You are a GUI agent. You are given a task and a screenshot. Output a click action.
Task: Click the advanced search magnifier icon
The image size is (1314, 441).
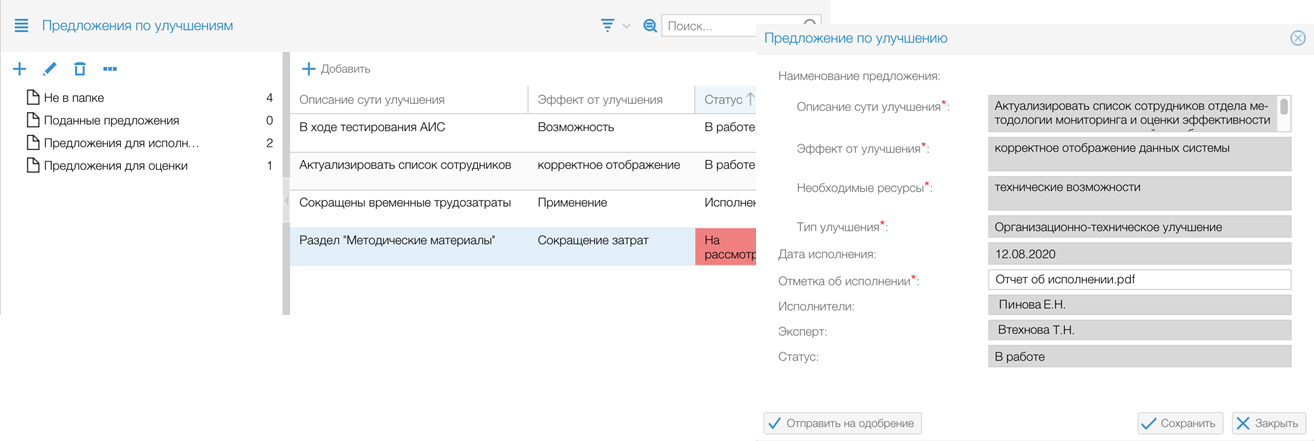pyautogui.click(x=649, y=26)
